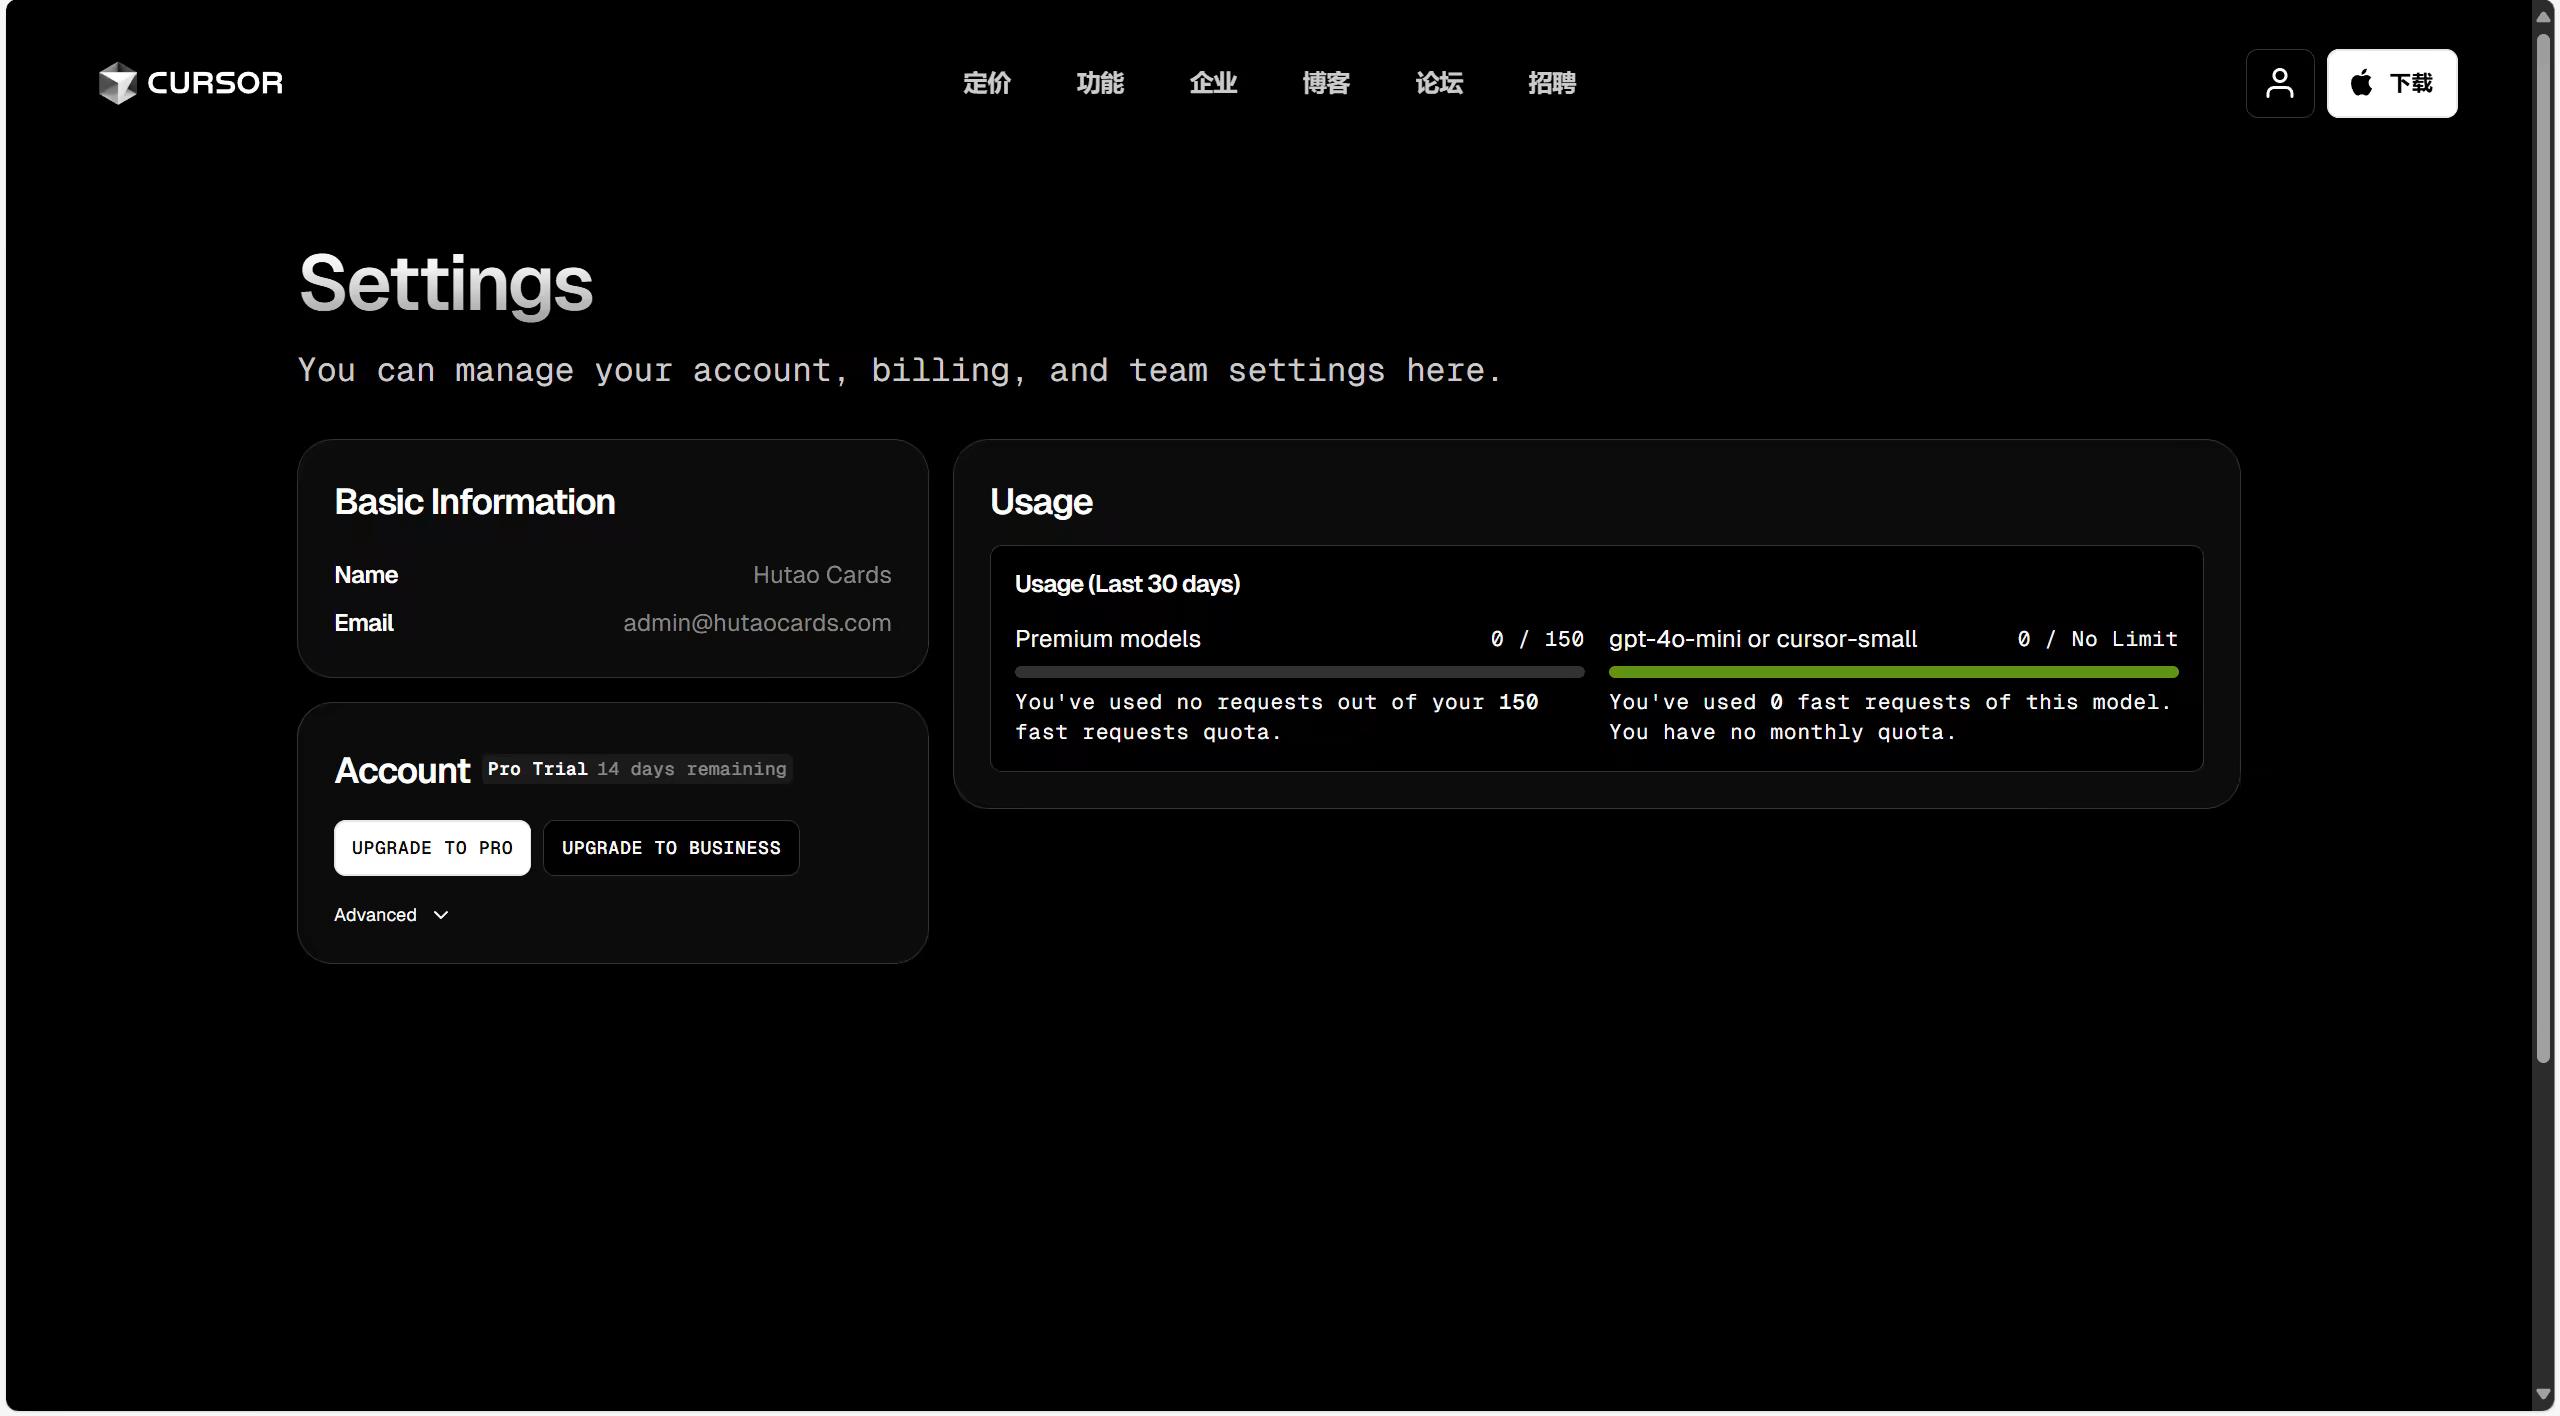Screen dimensions: 2560x1416
Task: Click the Advanced chevron arrow
Action: (441, 915)
